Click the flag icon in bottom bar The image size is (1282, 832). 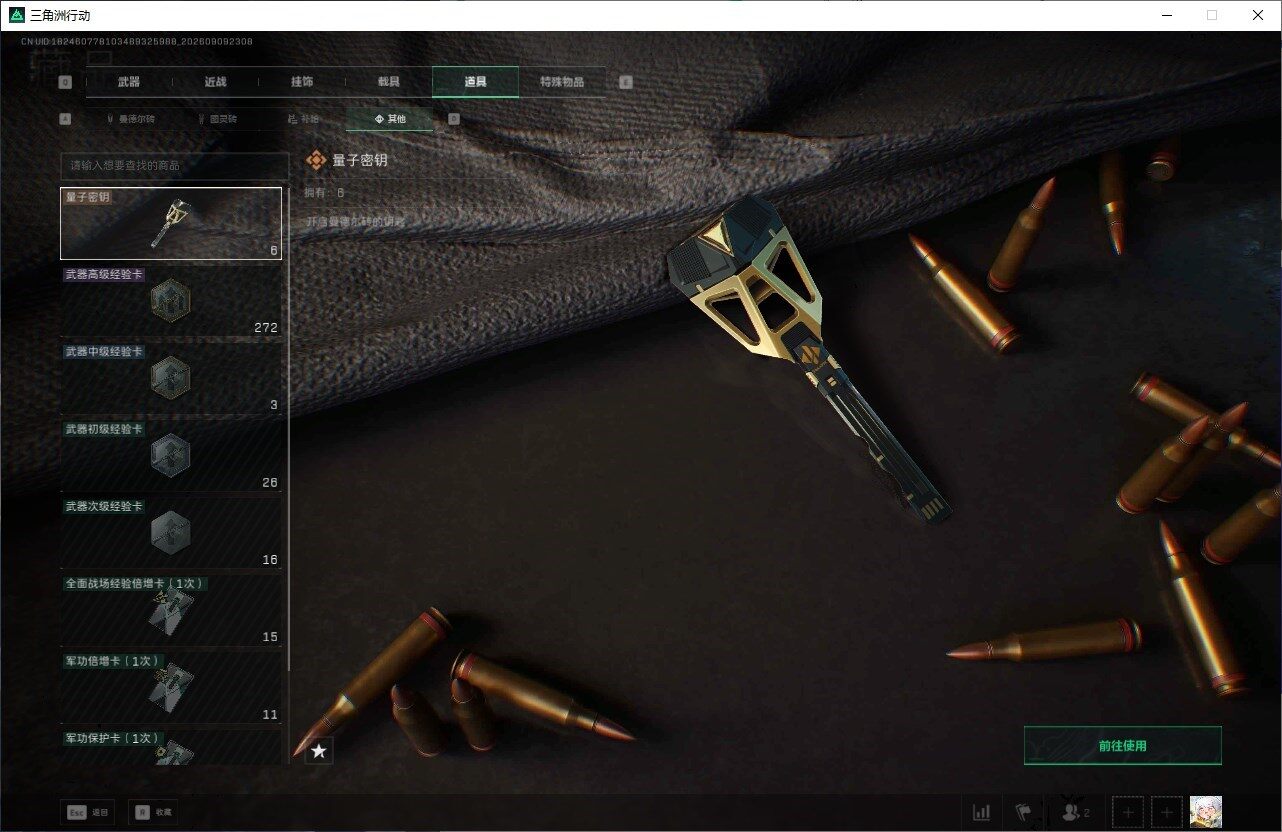click(1023, 813)
